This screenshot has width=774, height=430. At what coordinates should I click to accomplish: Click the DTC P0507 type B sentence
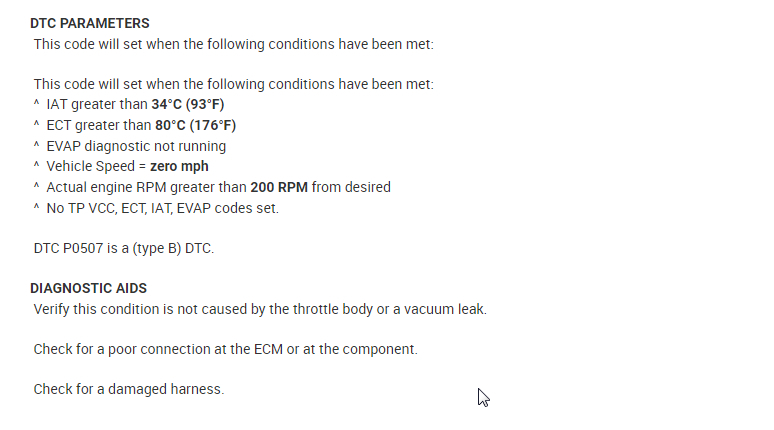click(x=123, y=248)
